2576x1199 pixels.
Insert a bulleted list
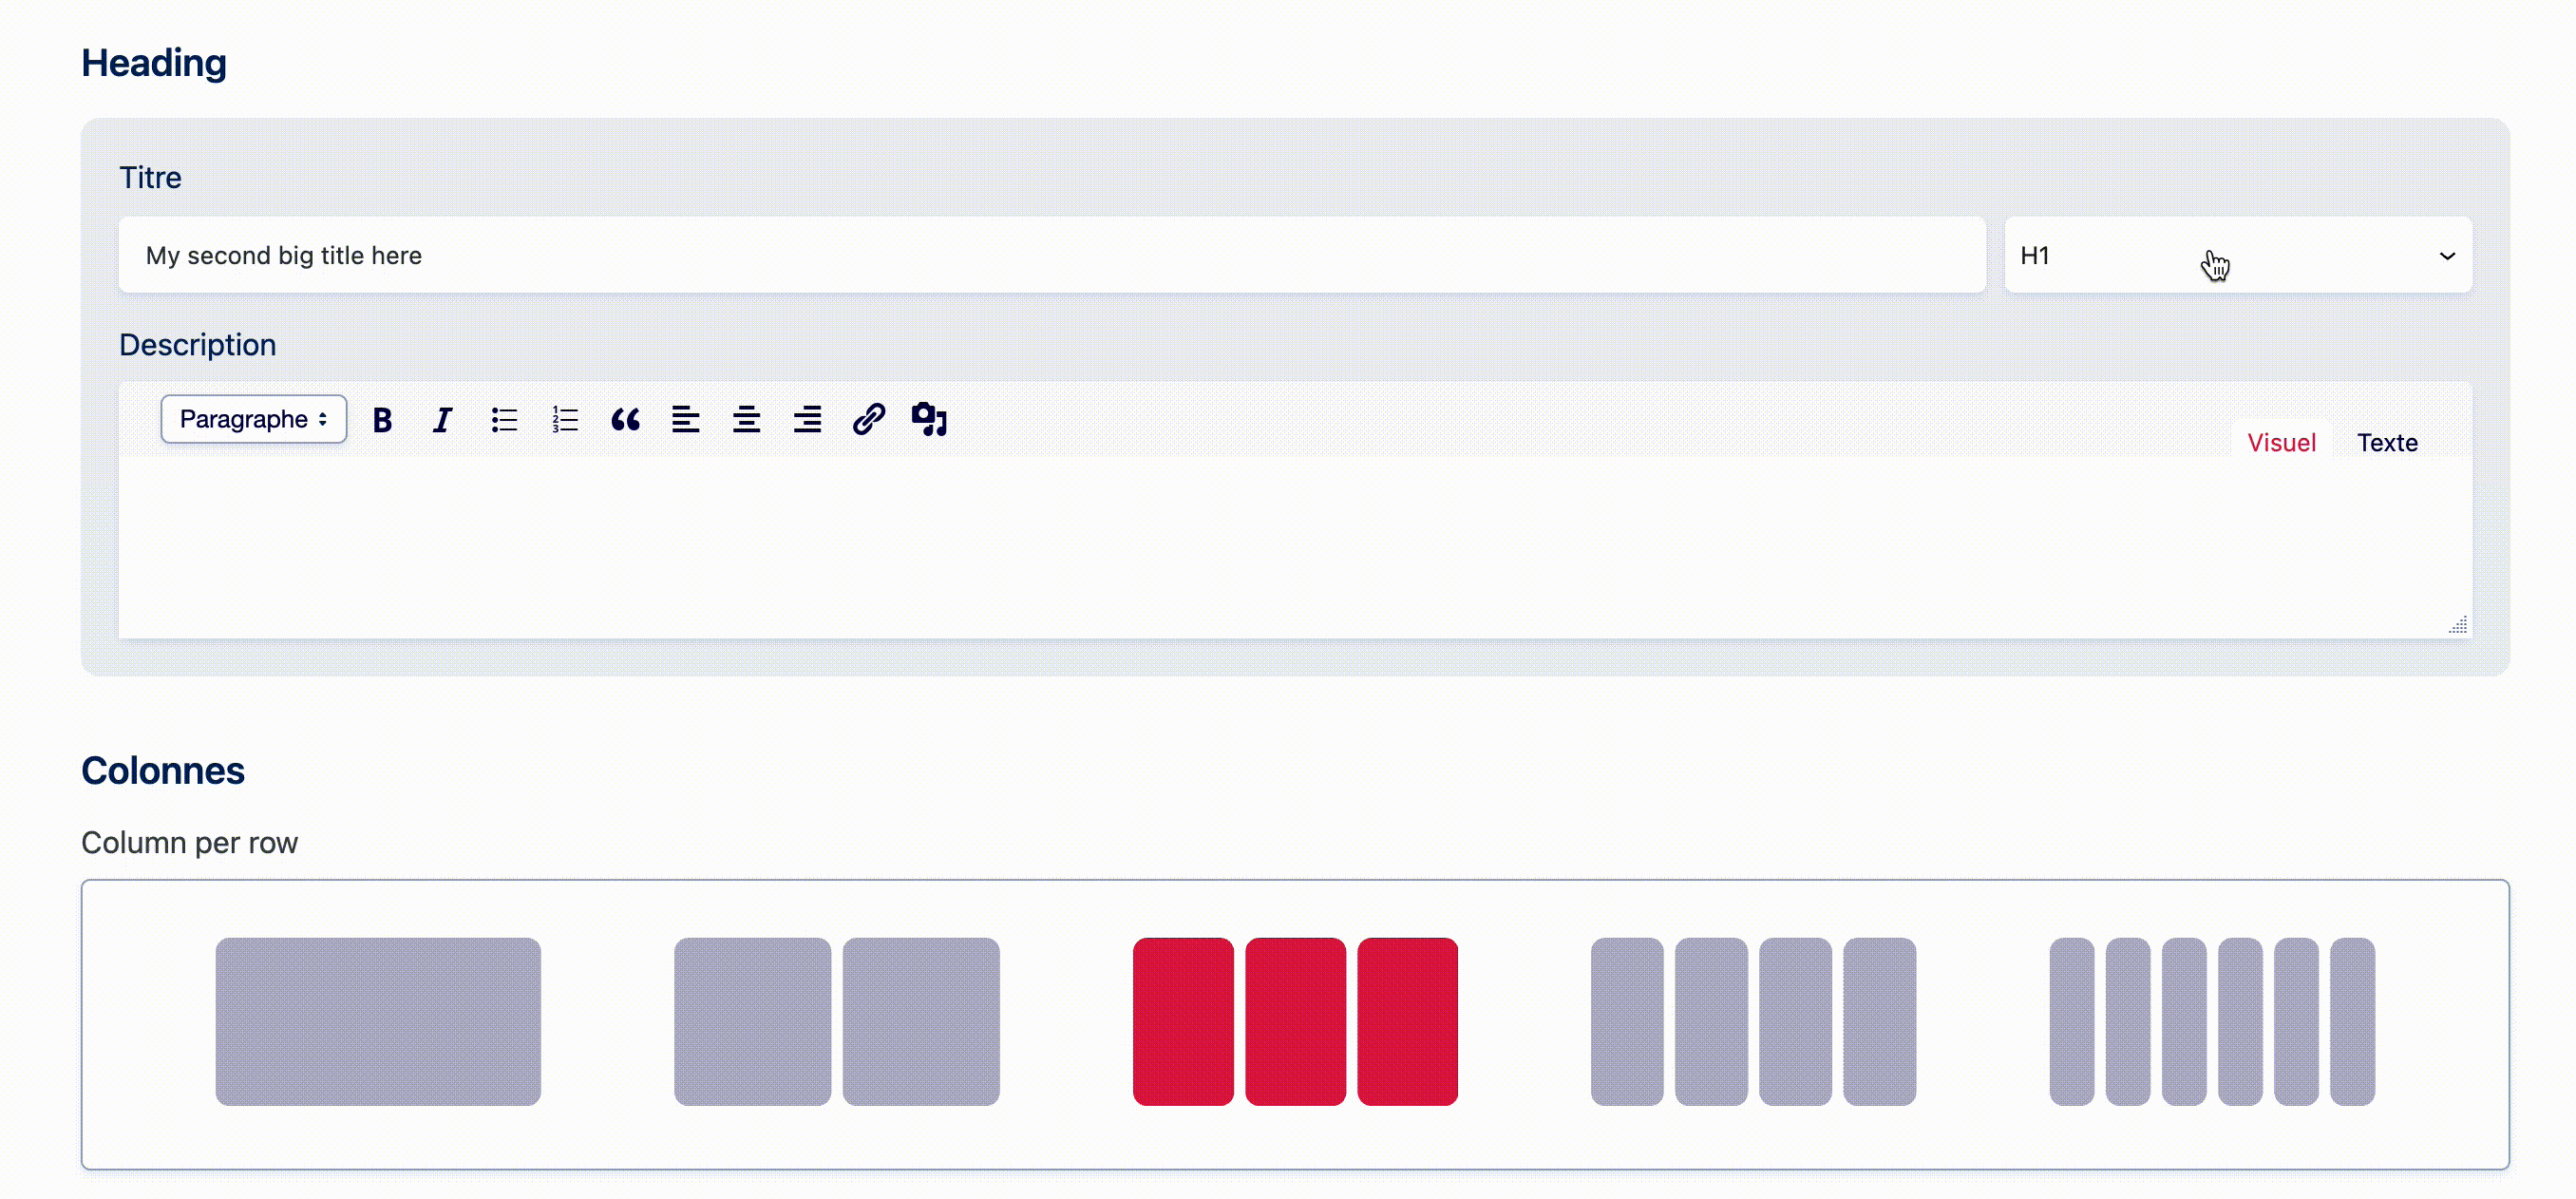pyautogui.click(x=504, y=420)
